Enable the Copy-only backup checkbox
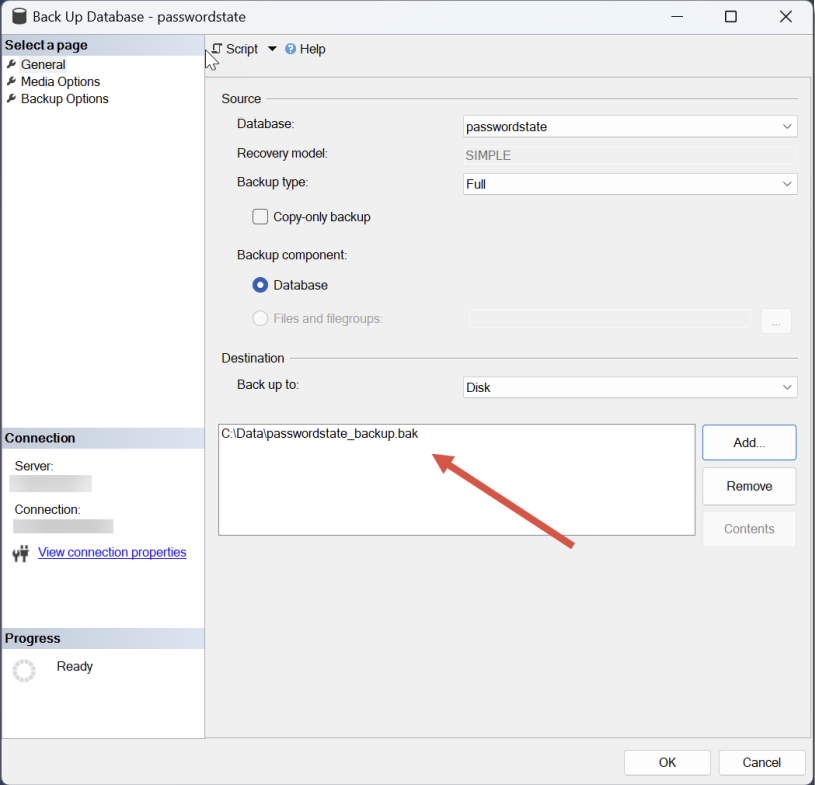Screen dimensions: 815x785 [x=260, y=217]
